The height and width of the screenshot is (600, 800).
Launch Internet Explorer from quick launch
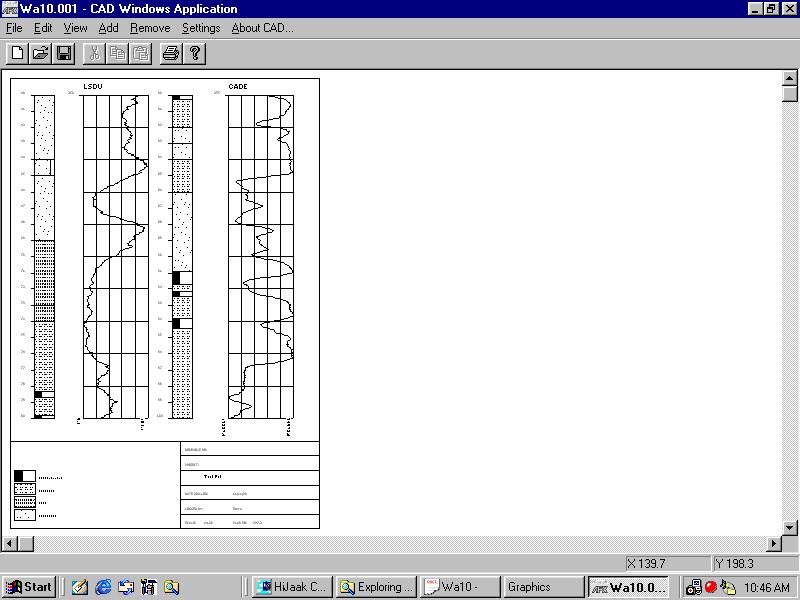coord(103,587)
